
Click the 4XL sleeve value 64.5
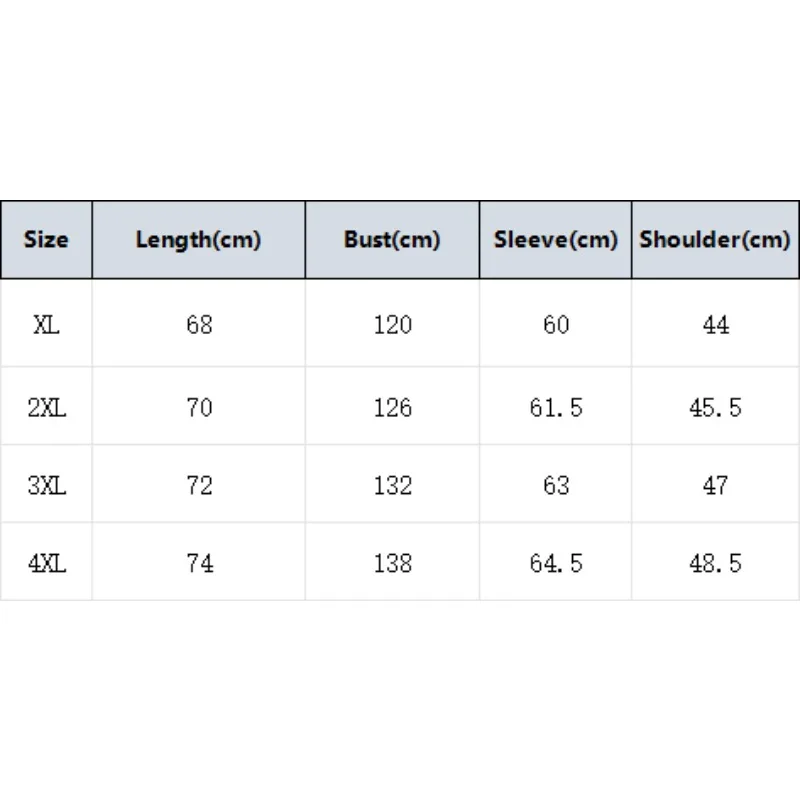556,563
